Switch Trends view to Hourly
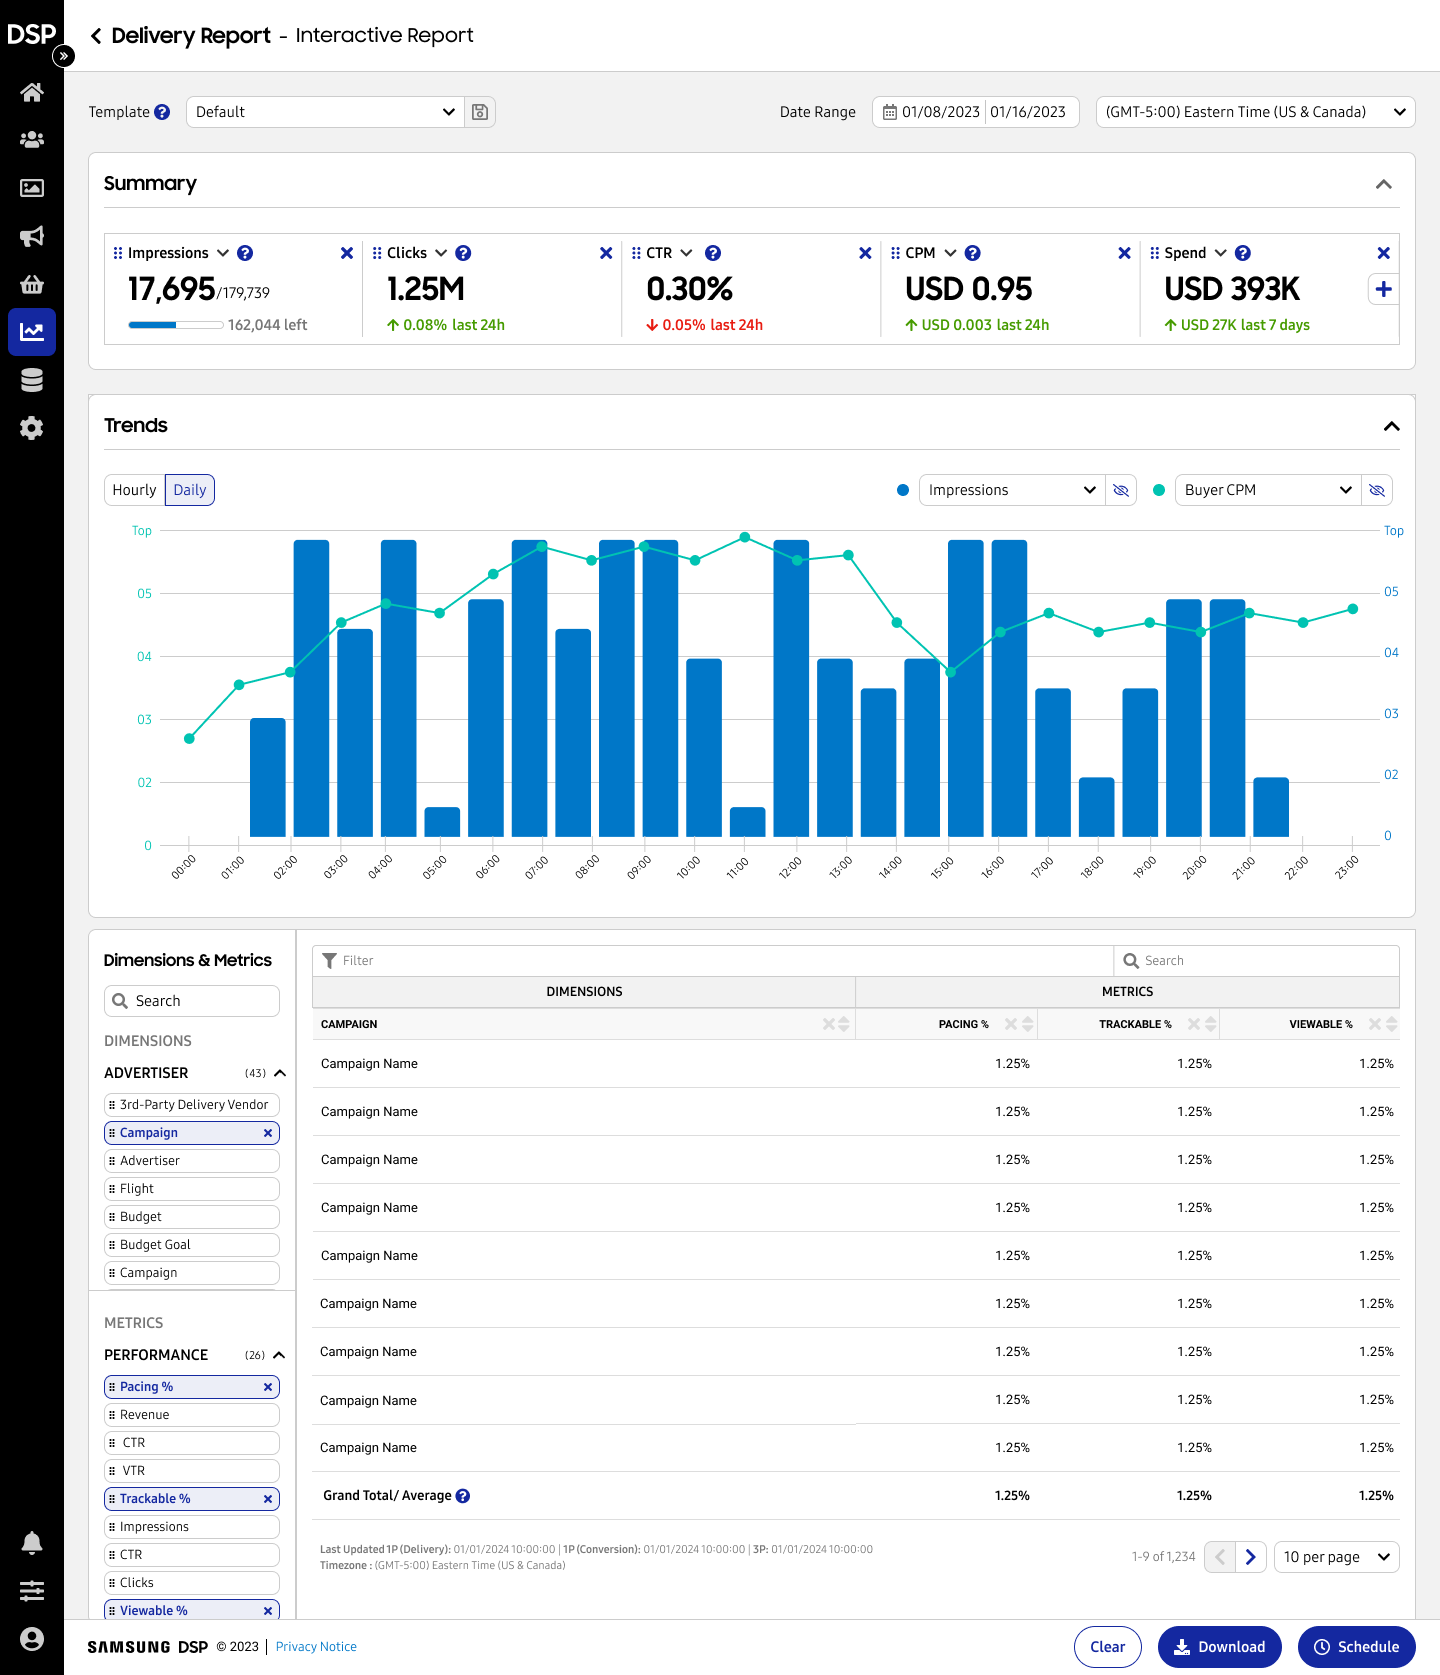 click(134, 490)
